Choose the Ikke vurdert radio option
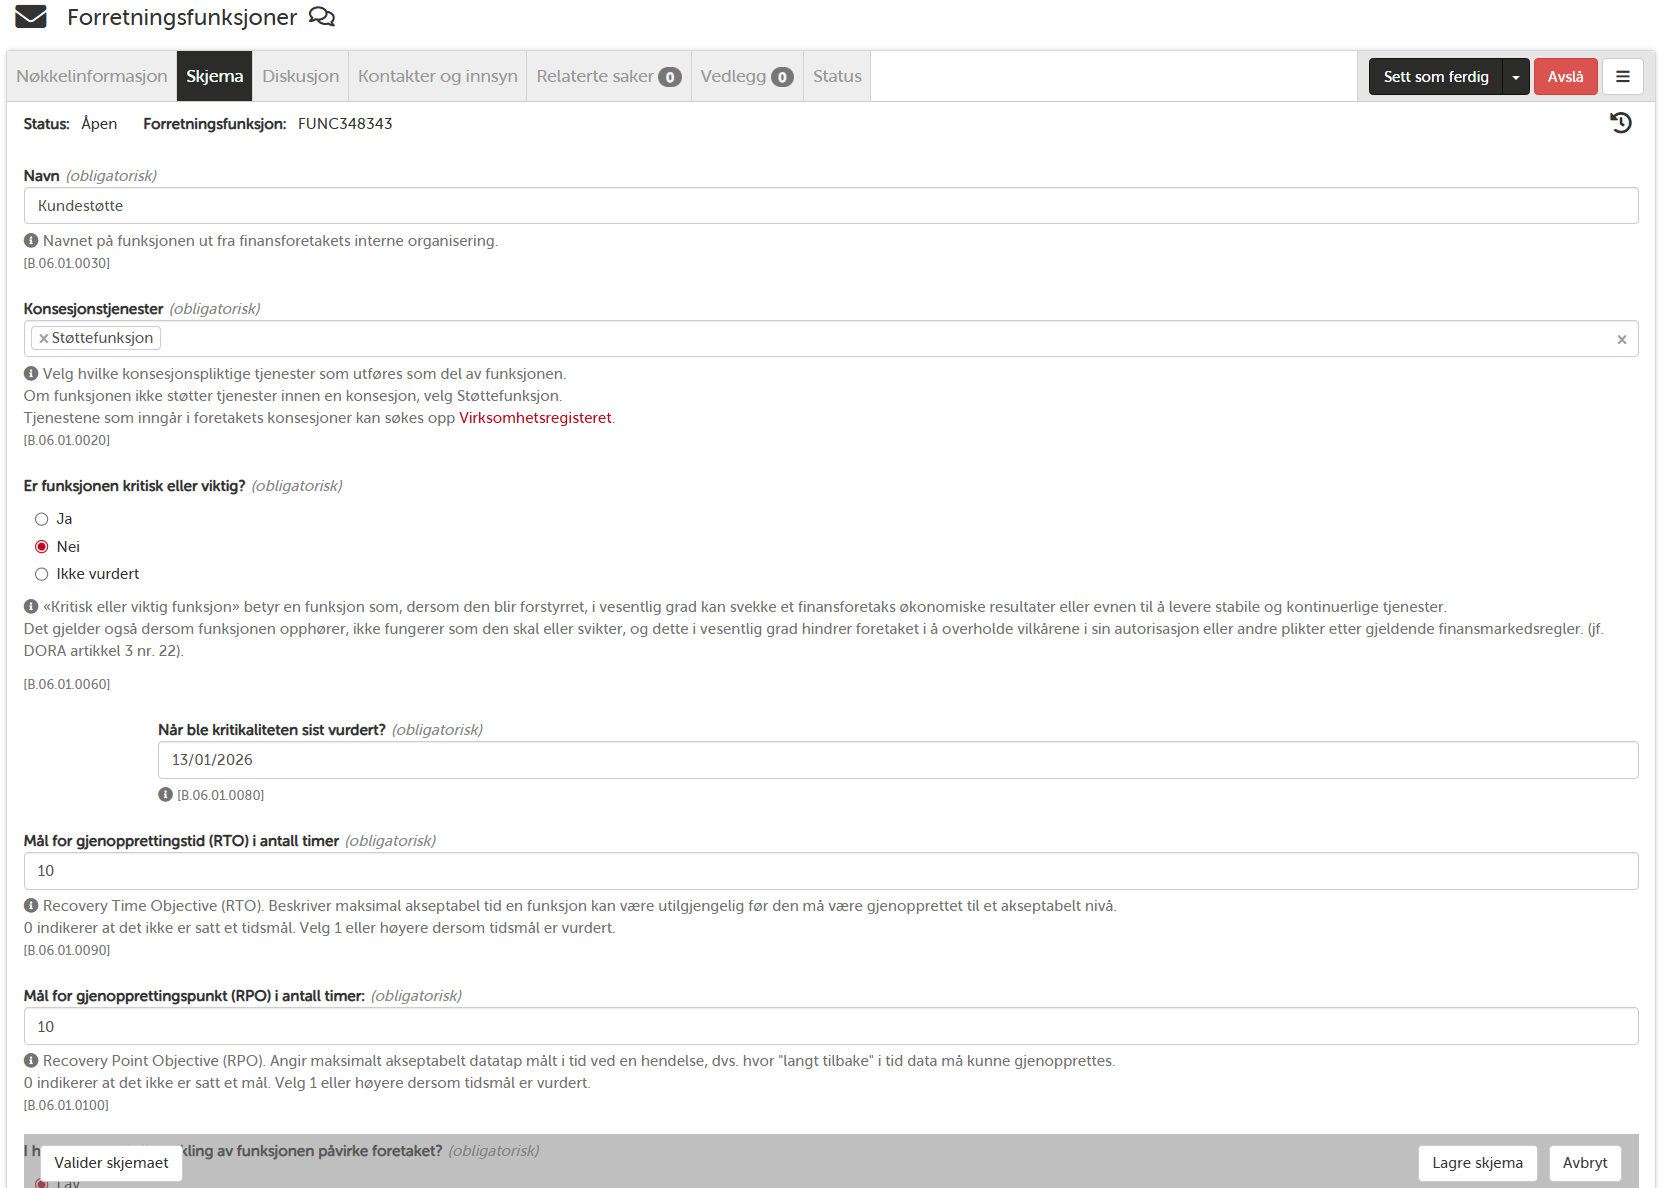1662x1188 pixels. pos(42,574)
